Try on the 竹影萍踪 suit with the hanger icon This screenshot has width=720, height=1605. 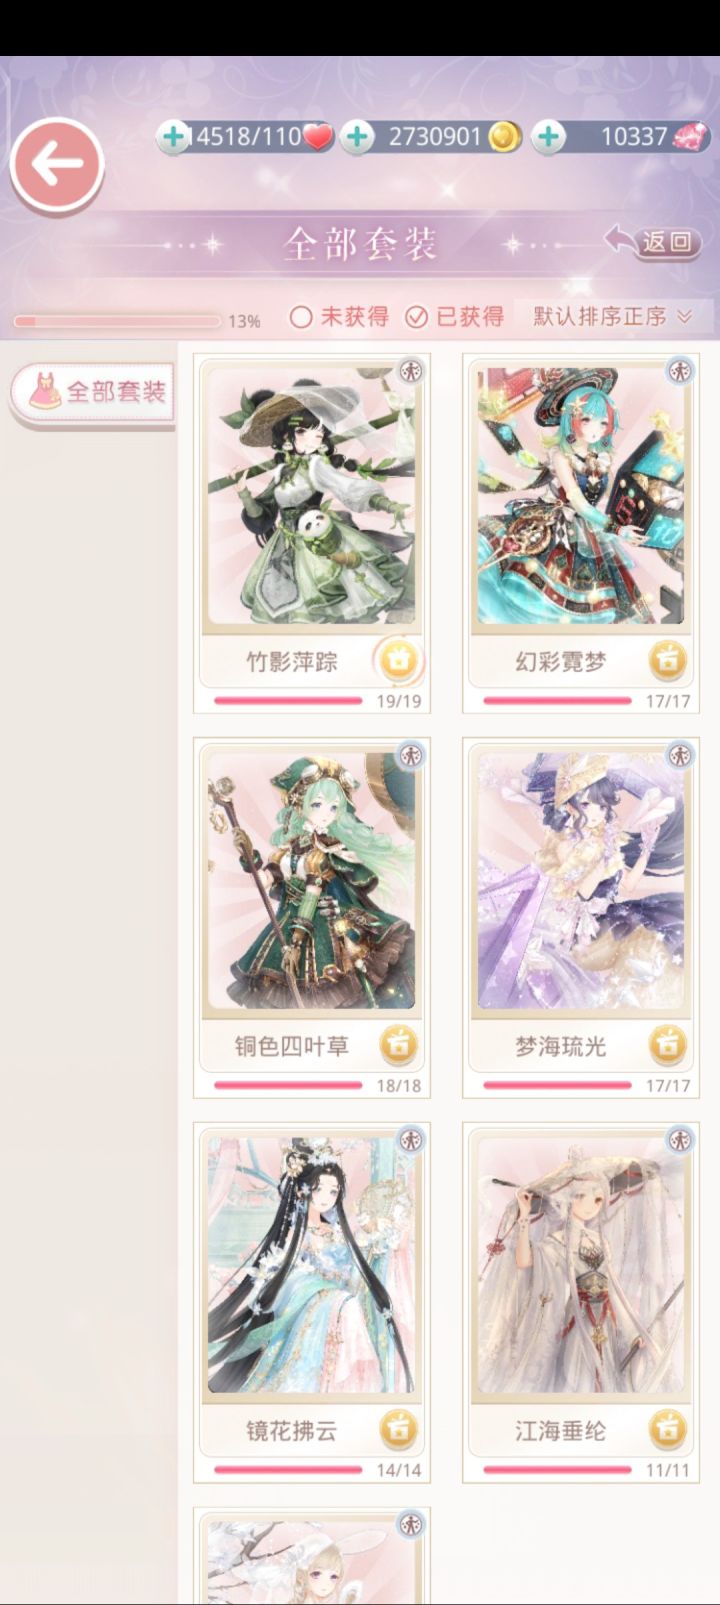[398, 660]
